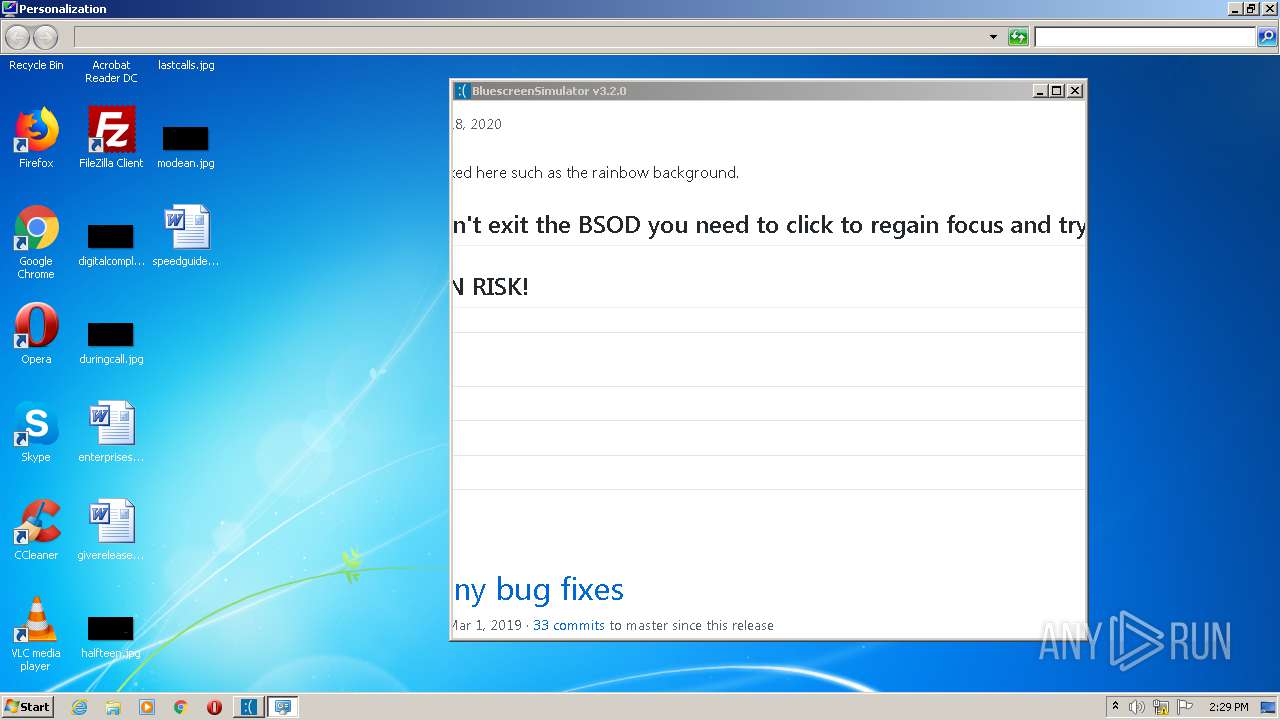
Task: Open the Recycle Bin desktop icon
Action: coord(36,65)
